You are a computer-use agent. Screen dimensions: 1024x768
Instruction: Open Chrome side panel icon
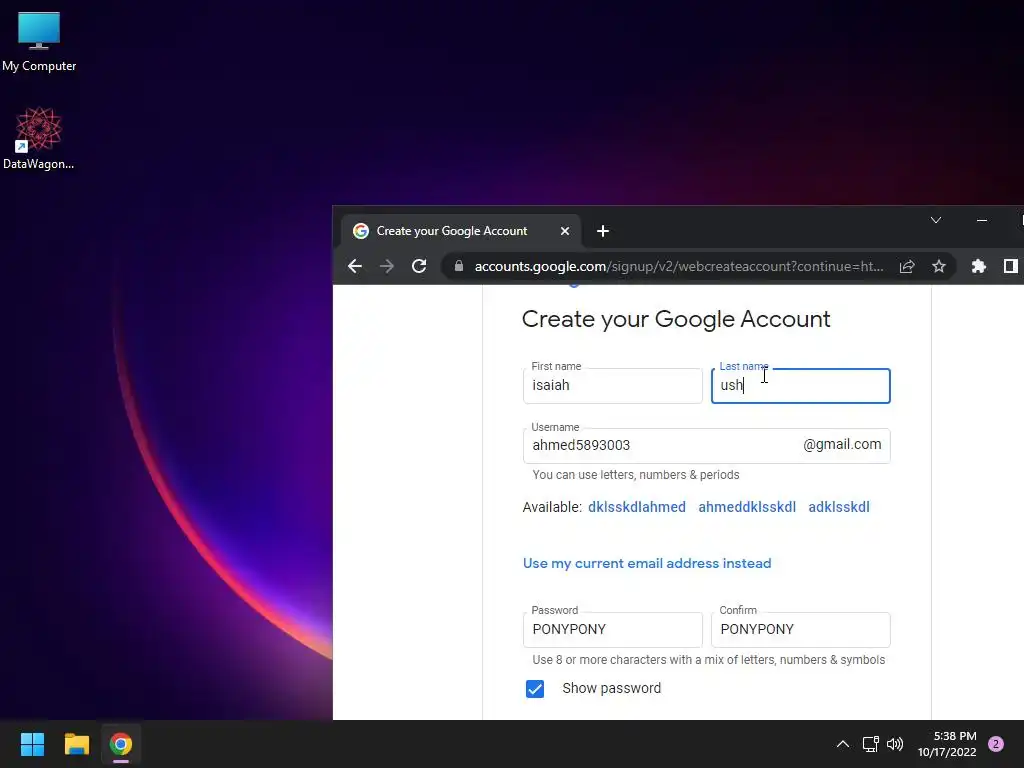coord(1010,266)
